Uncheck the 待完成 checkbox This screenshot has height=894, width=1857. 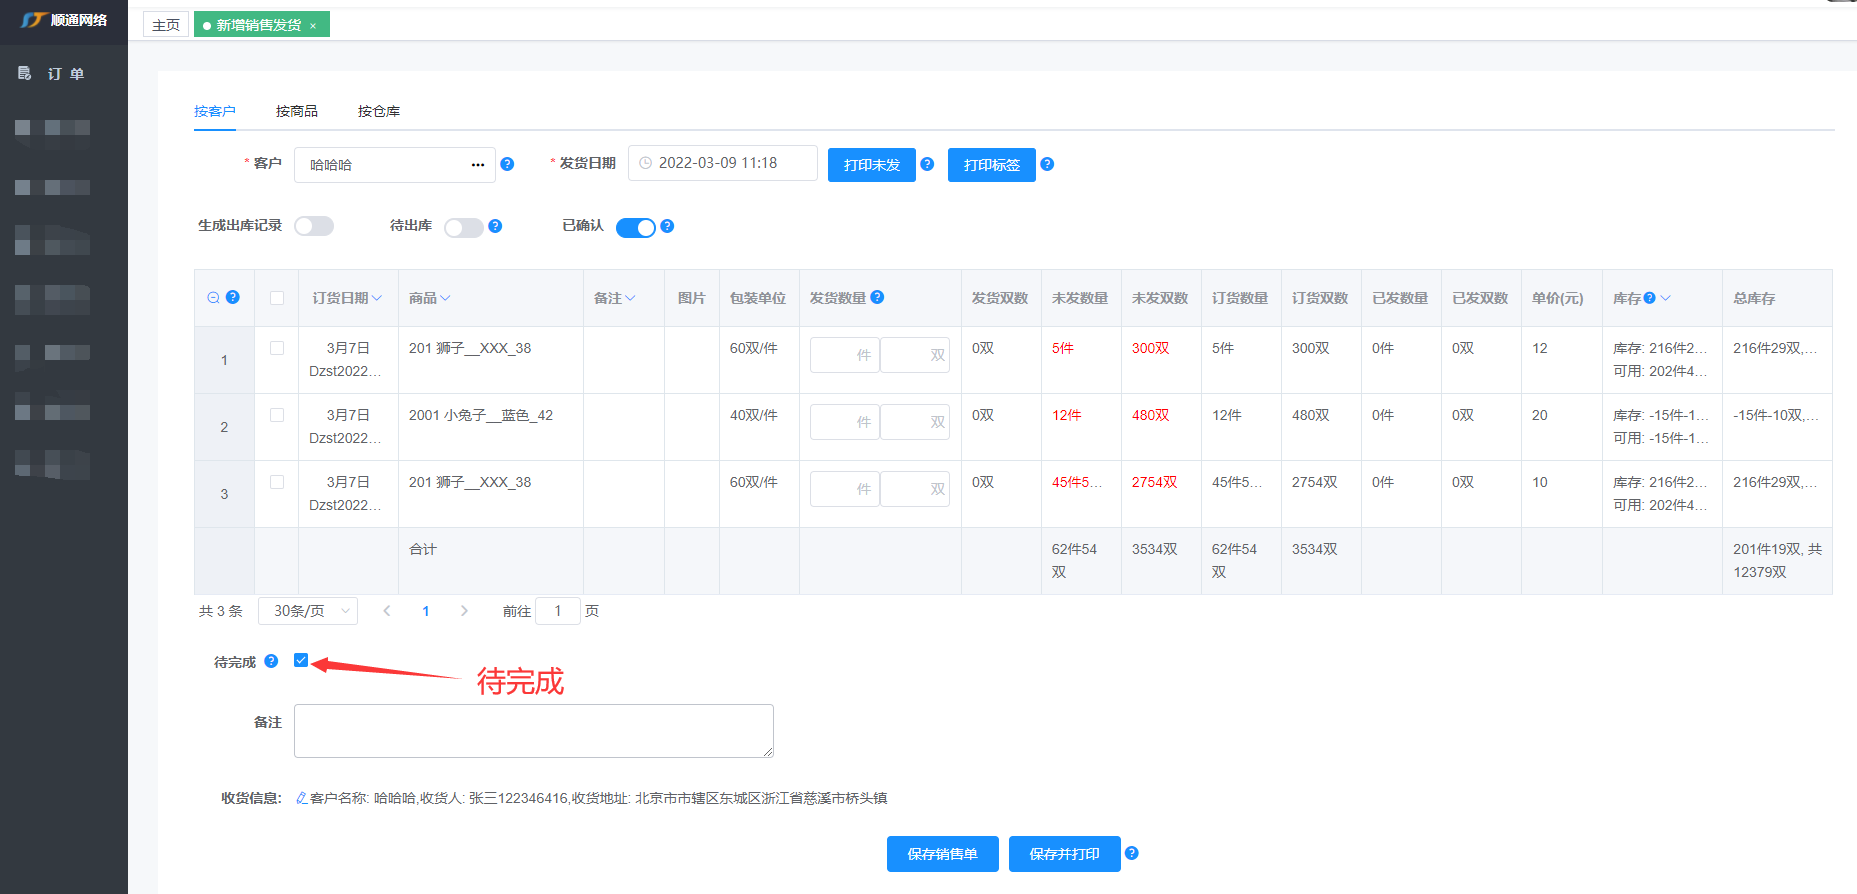click(301, 660)
